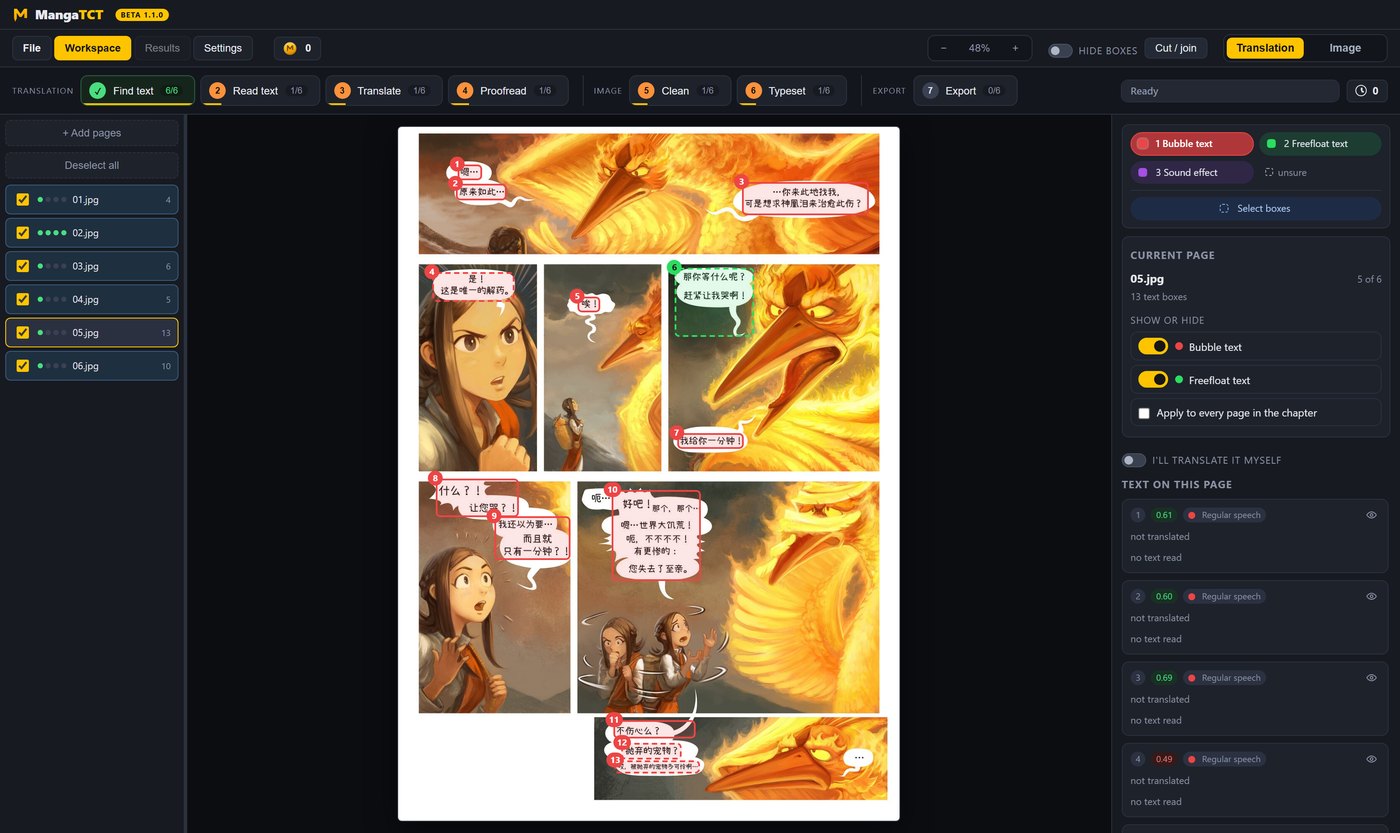The image size is (1400, 833).
Task: Open page 02.jpg in the list
Action: point(92,233)
